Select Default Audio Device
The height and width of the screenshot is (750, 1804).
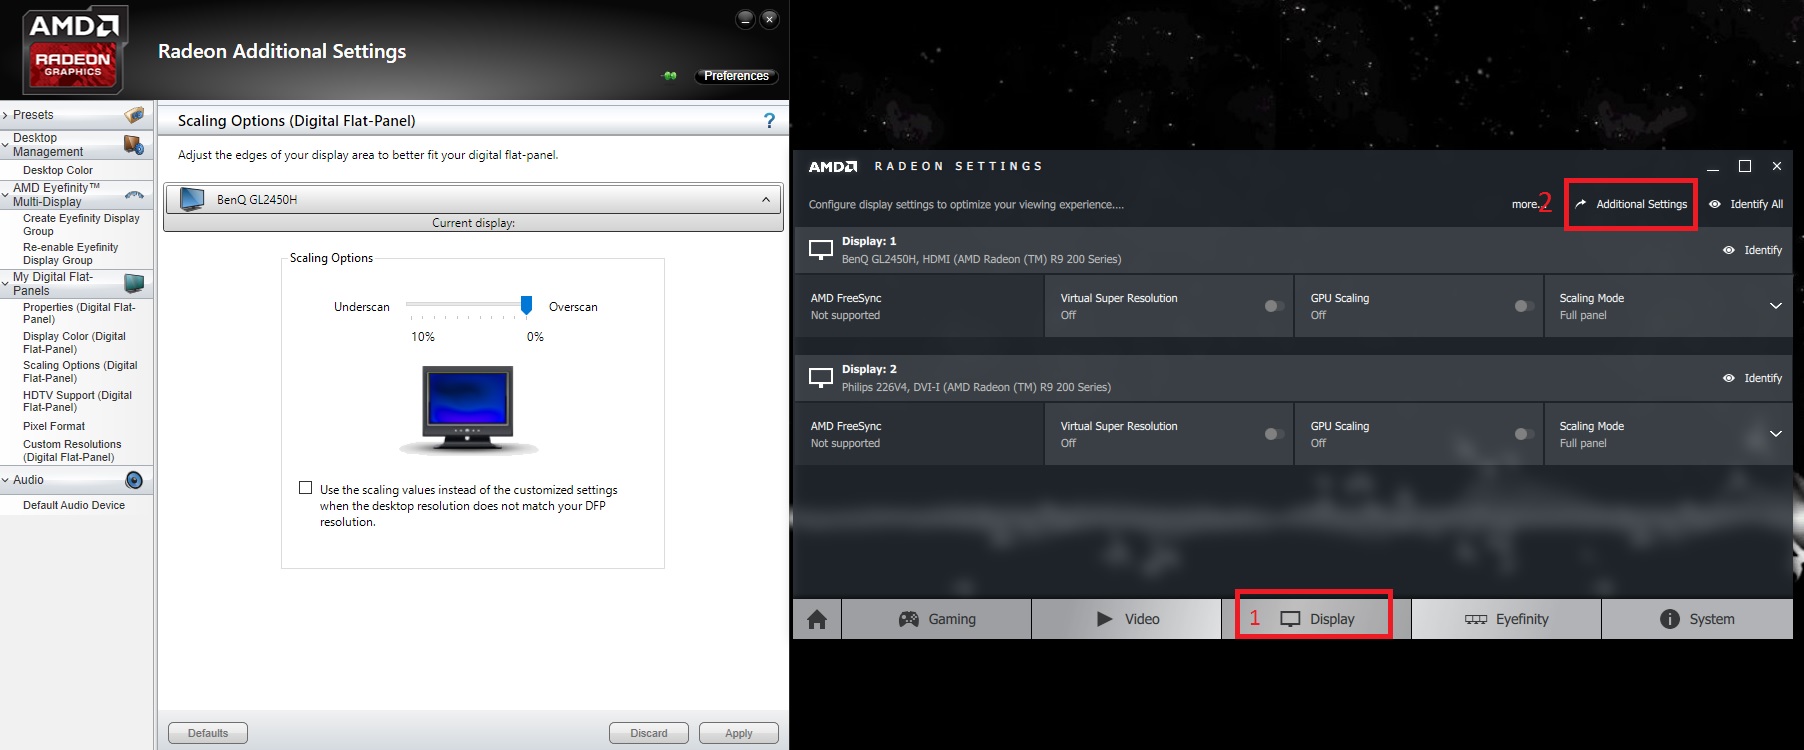tap(74, 505)
